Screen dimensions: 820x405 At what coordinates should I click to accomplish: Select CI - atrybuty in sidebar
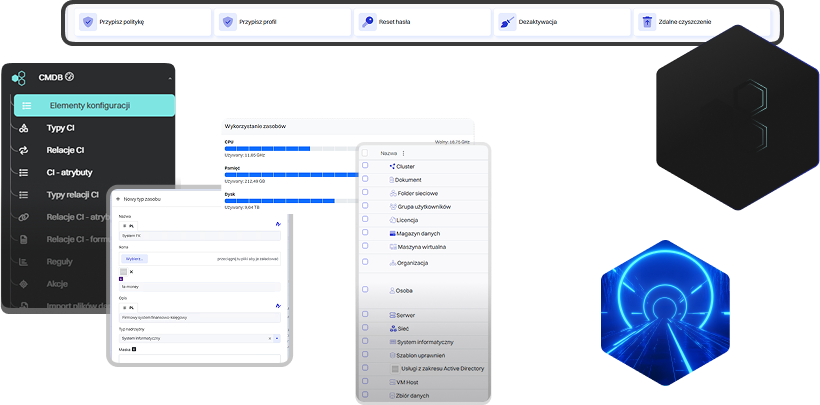point(71,172)
